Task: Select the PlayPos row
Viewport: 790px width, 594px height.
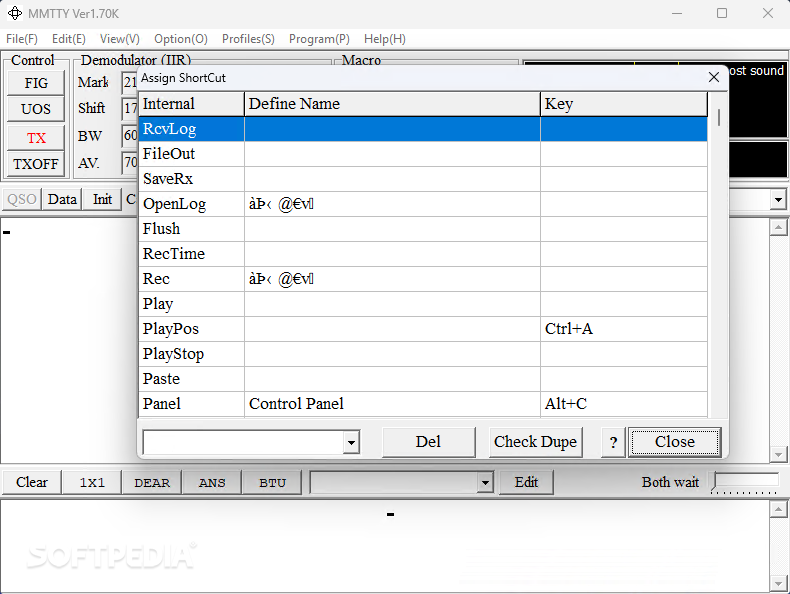Action: [423, 329]
